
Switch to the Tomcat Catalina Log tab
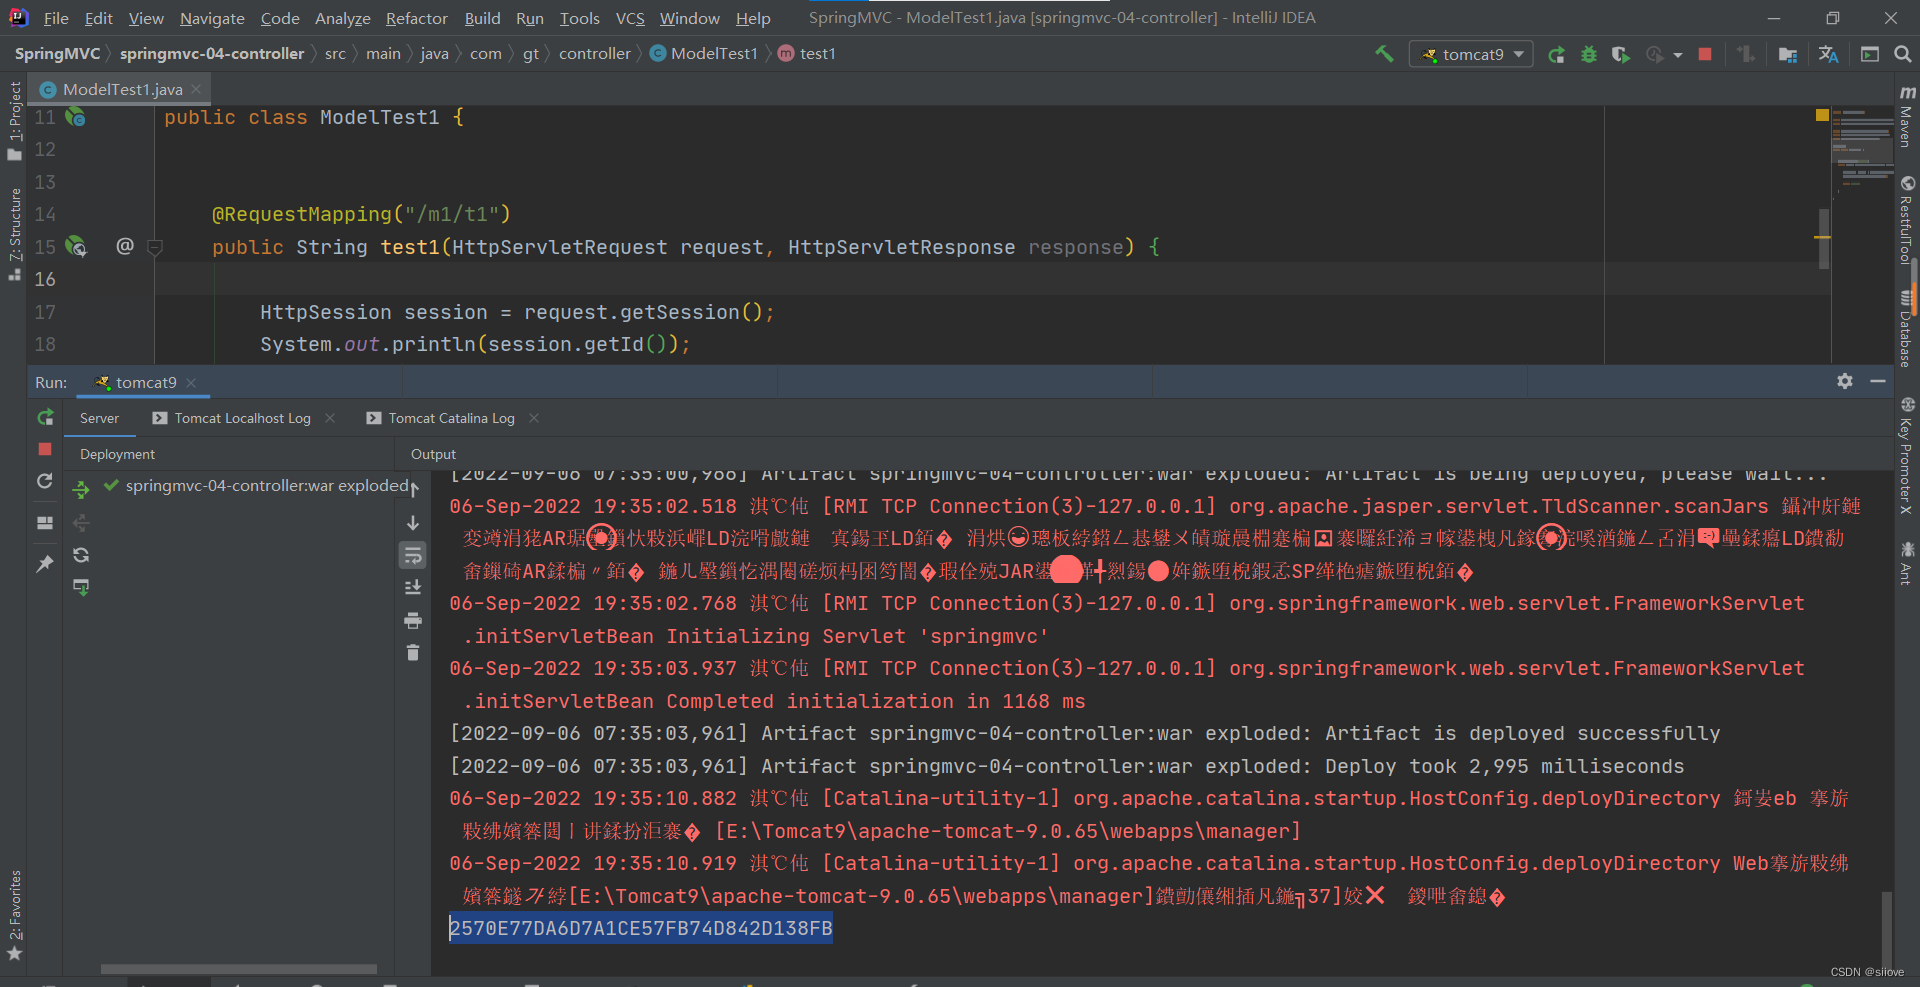(451, 418)
